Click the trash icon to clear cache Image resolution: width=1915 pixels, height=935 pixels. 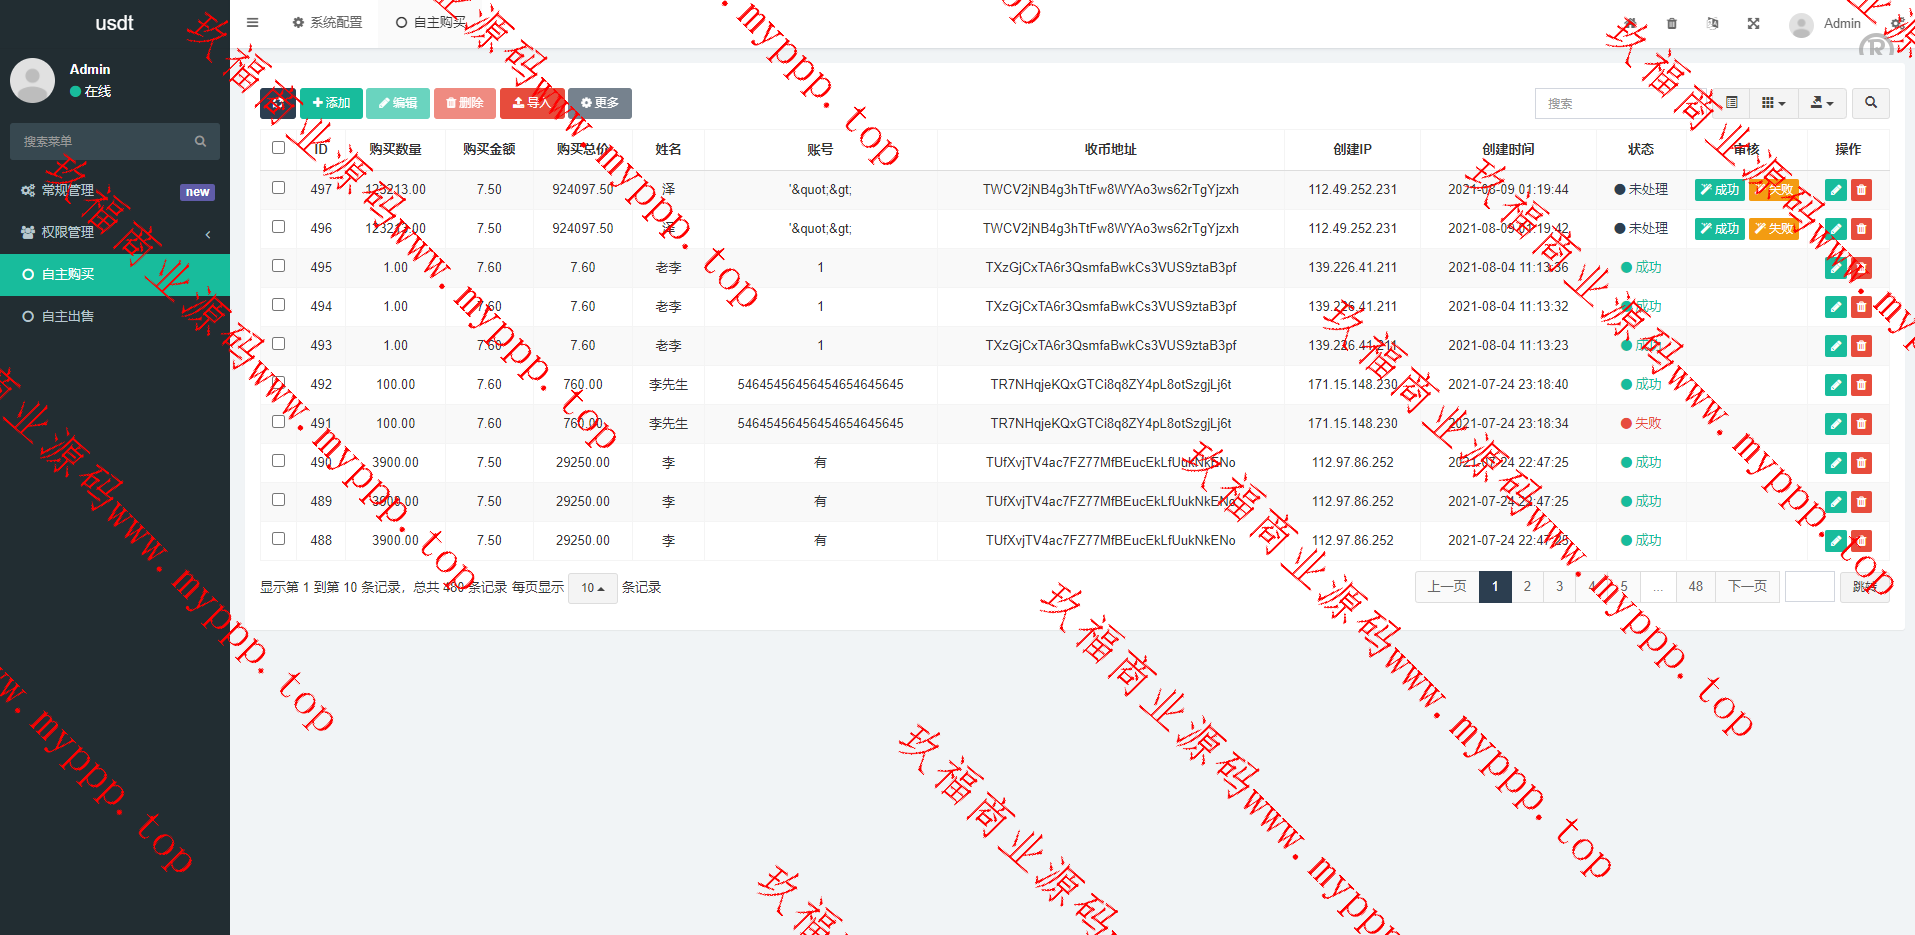1672,23
